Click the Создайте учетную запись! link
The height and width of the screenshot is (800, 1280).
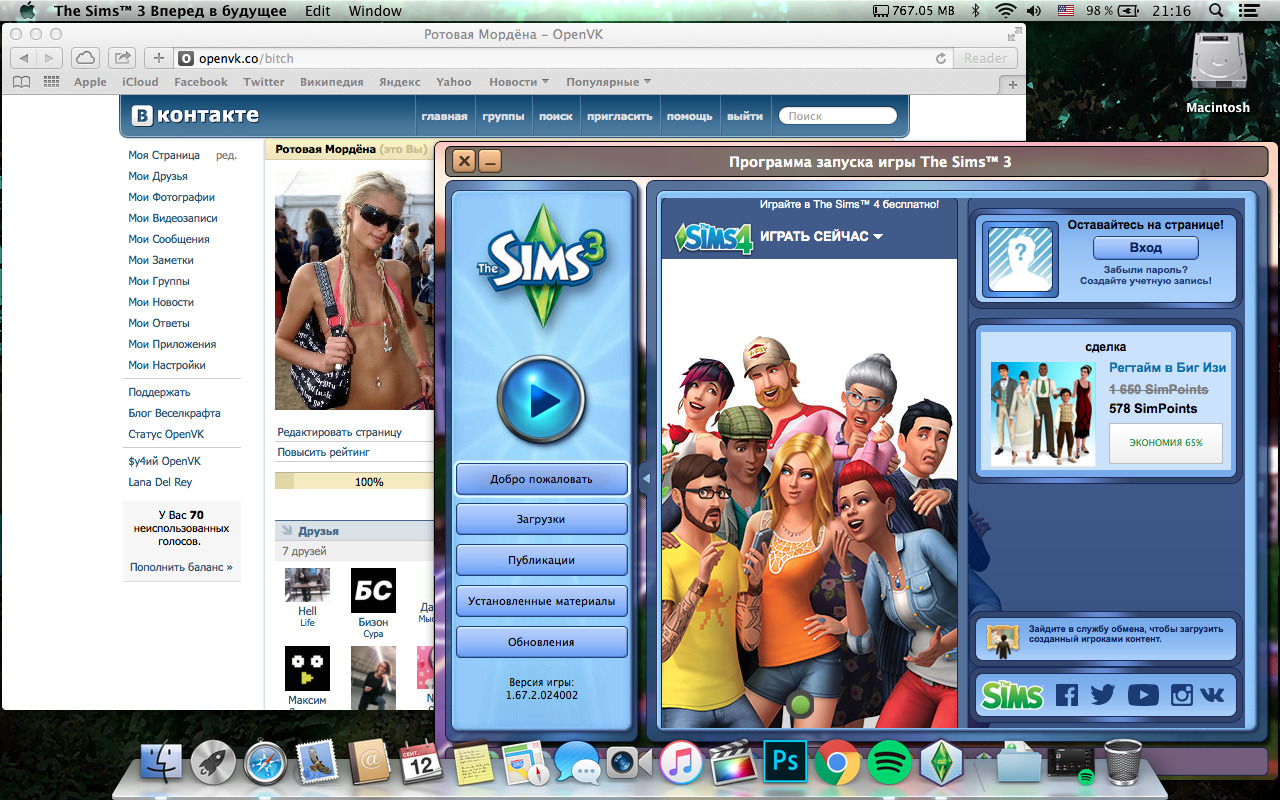[x=1145, y=281]
